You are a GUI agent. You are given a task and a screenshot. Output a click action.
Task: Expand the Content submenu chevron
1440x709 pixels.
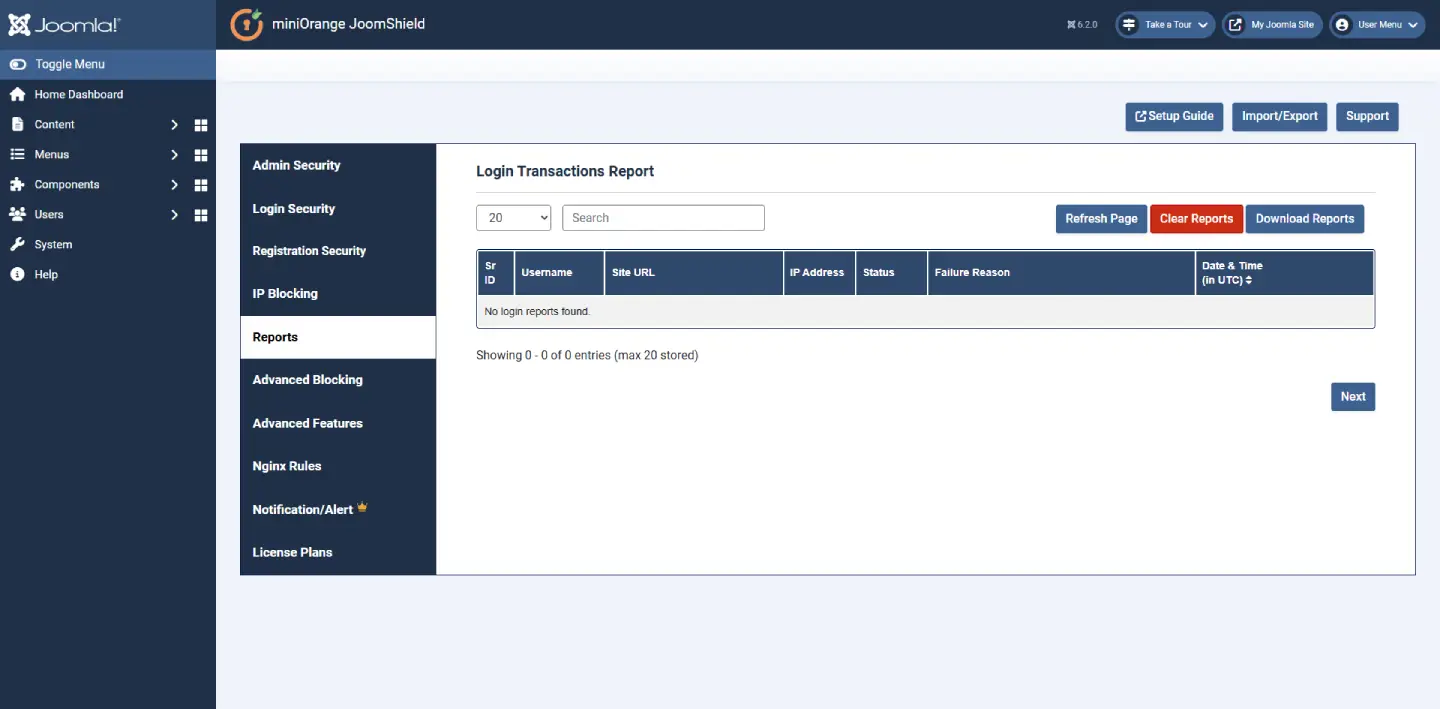(x=174, y=125)
